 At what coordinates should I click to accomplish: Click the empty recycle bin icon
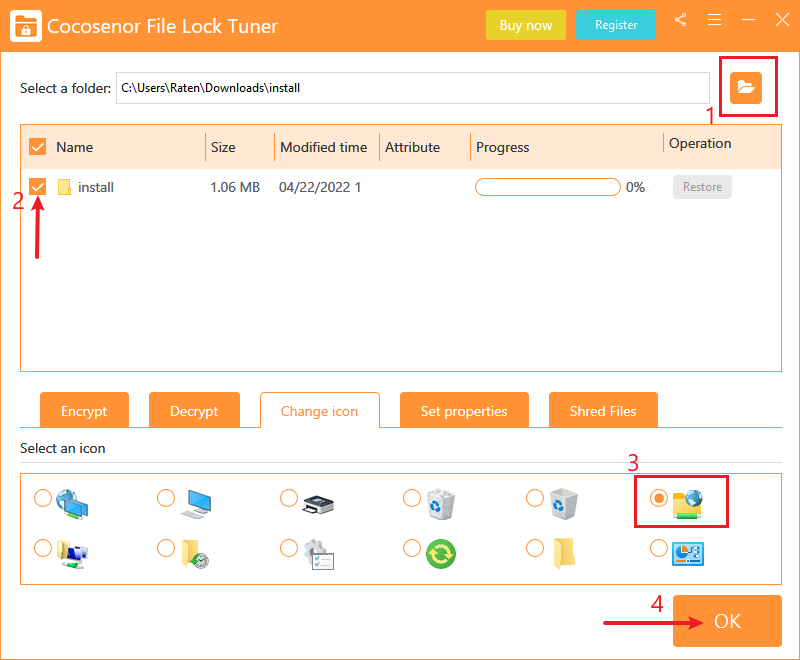pos(564,504)
